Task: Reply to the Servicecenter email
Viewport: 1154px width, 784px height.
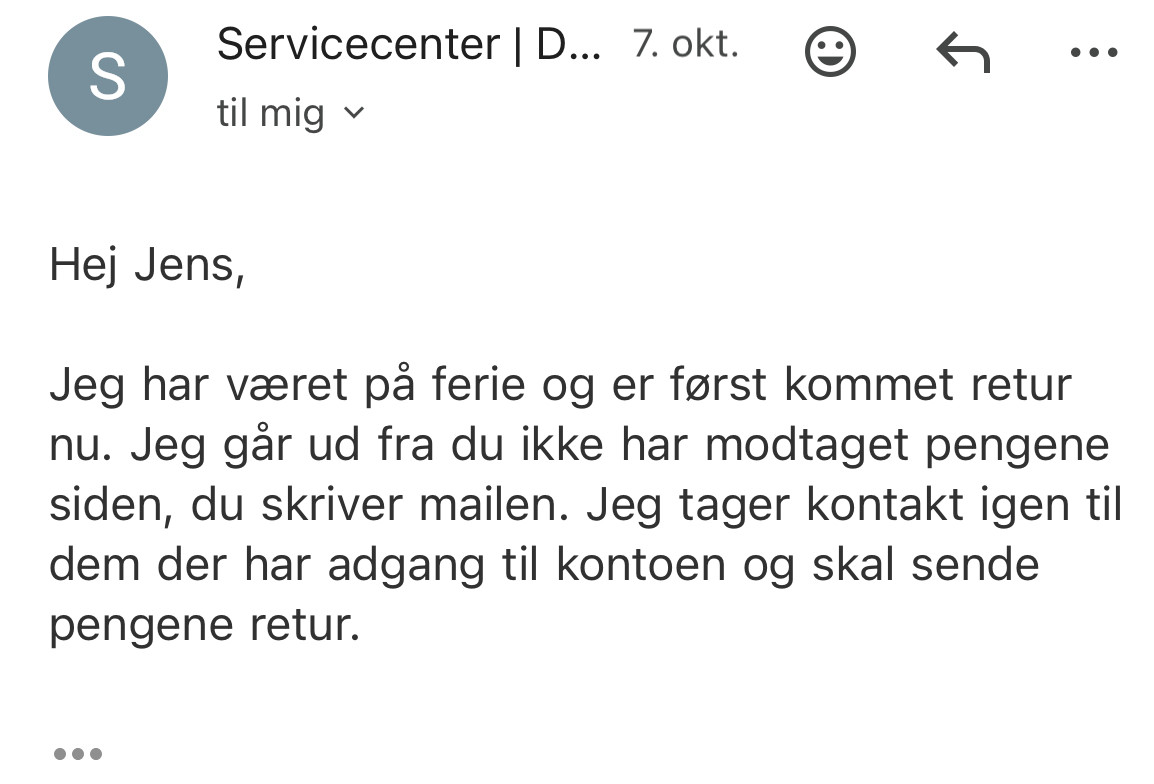Action: (962, 52)
